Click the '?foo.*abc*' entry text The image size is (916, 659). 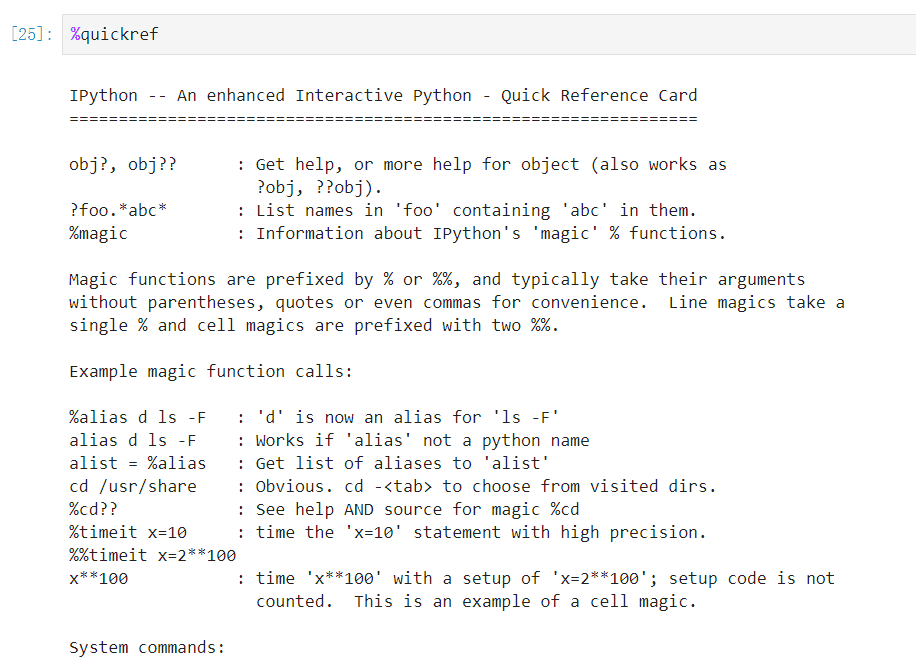click(x=117, y=211)
